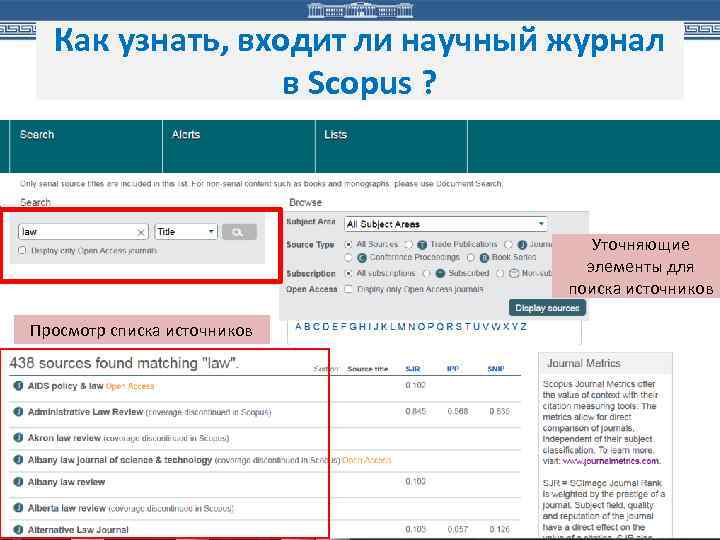Select Book Series radio button

point(470,257)
